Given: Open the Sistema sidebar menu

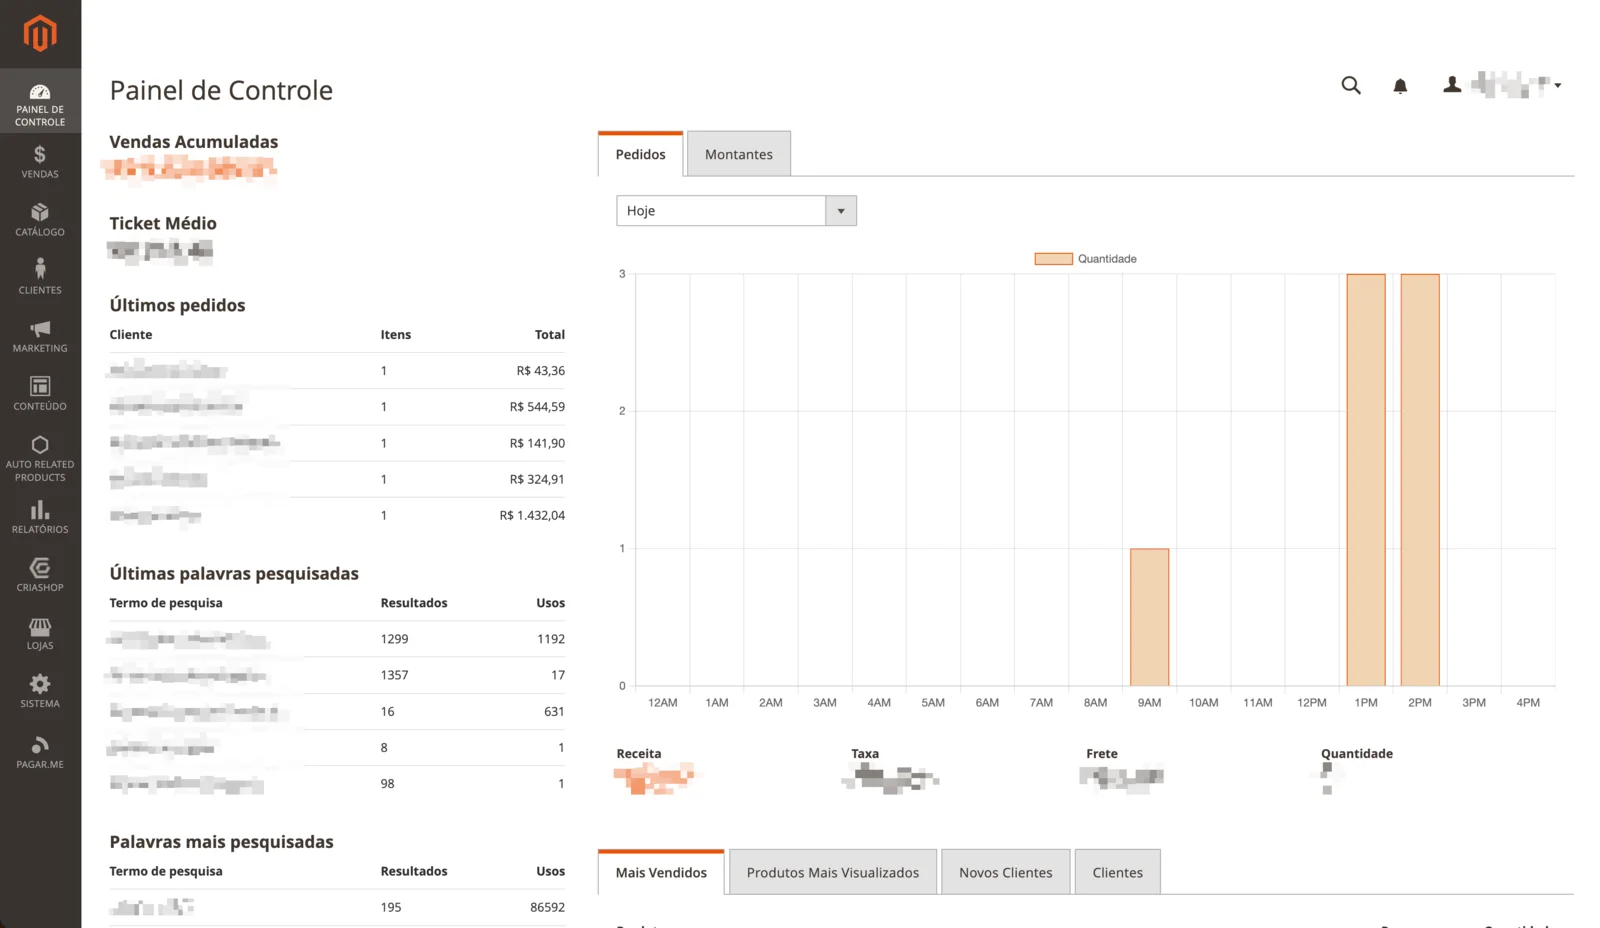Looking at the screenshot, I should (40, 691).
